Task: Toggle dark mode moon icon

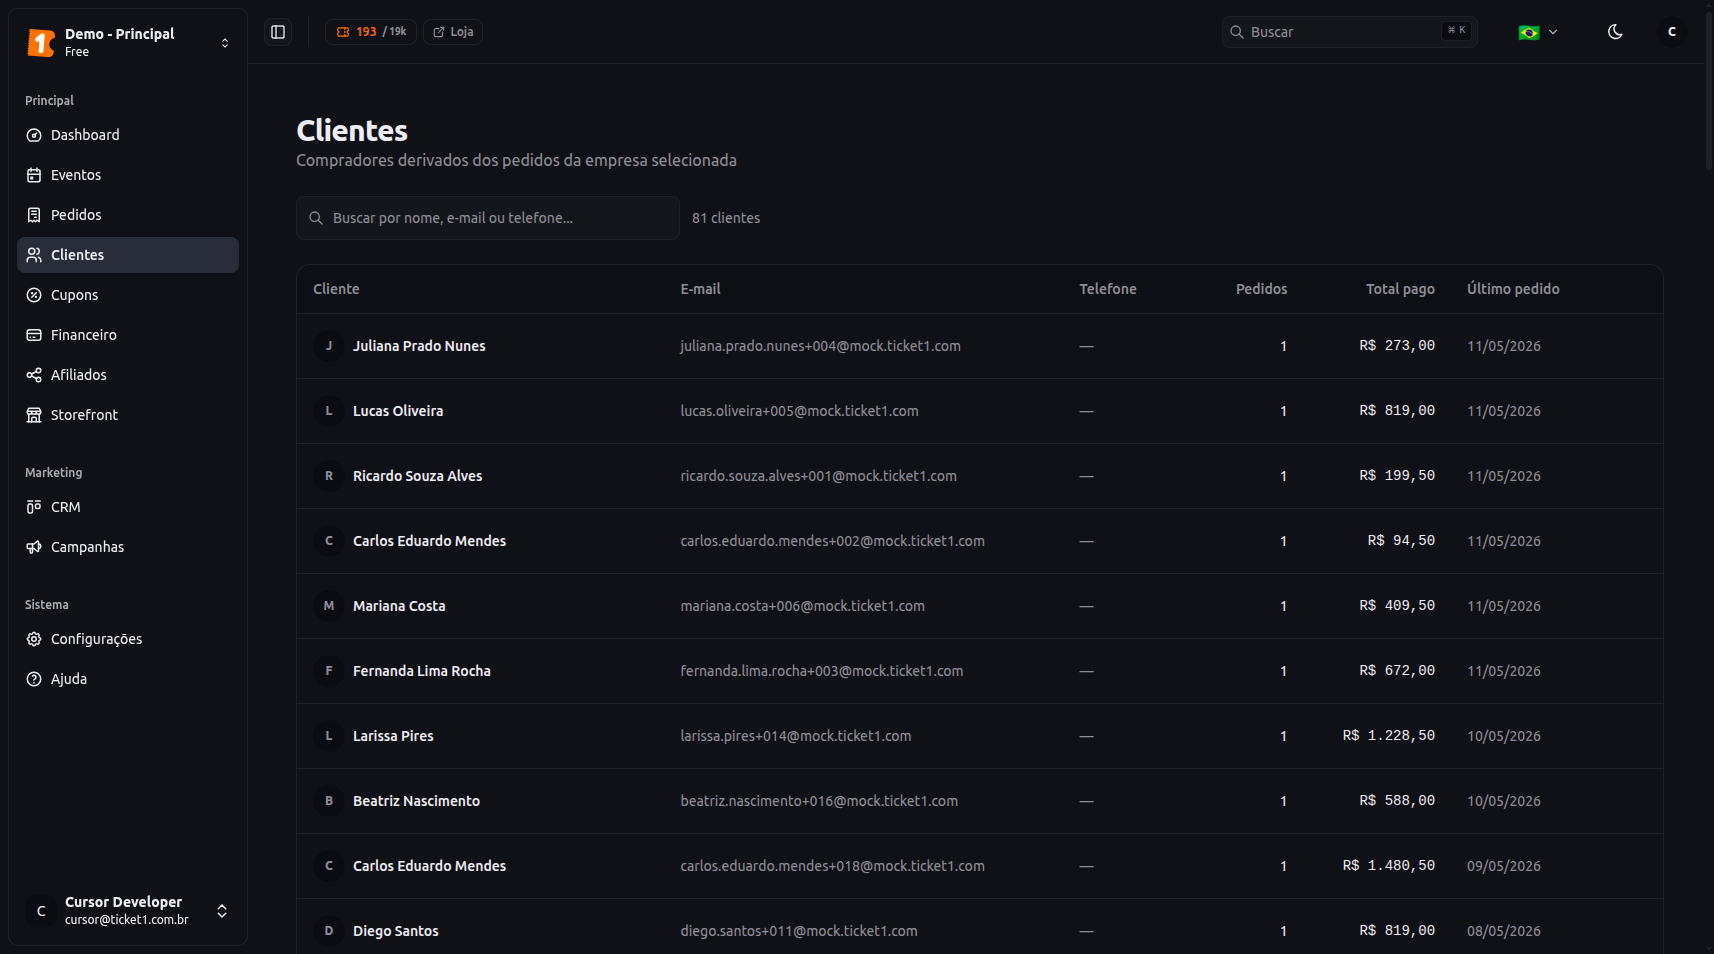Action: click(1615, 32)
